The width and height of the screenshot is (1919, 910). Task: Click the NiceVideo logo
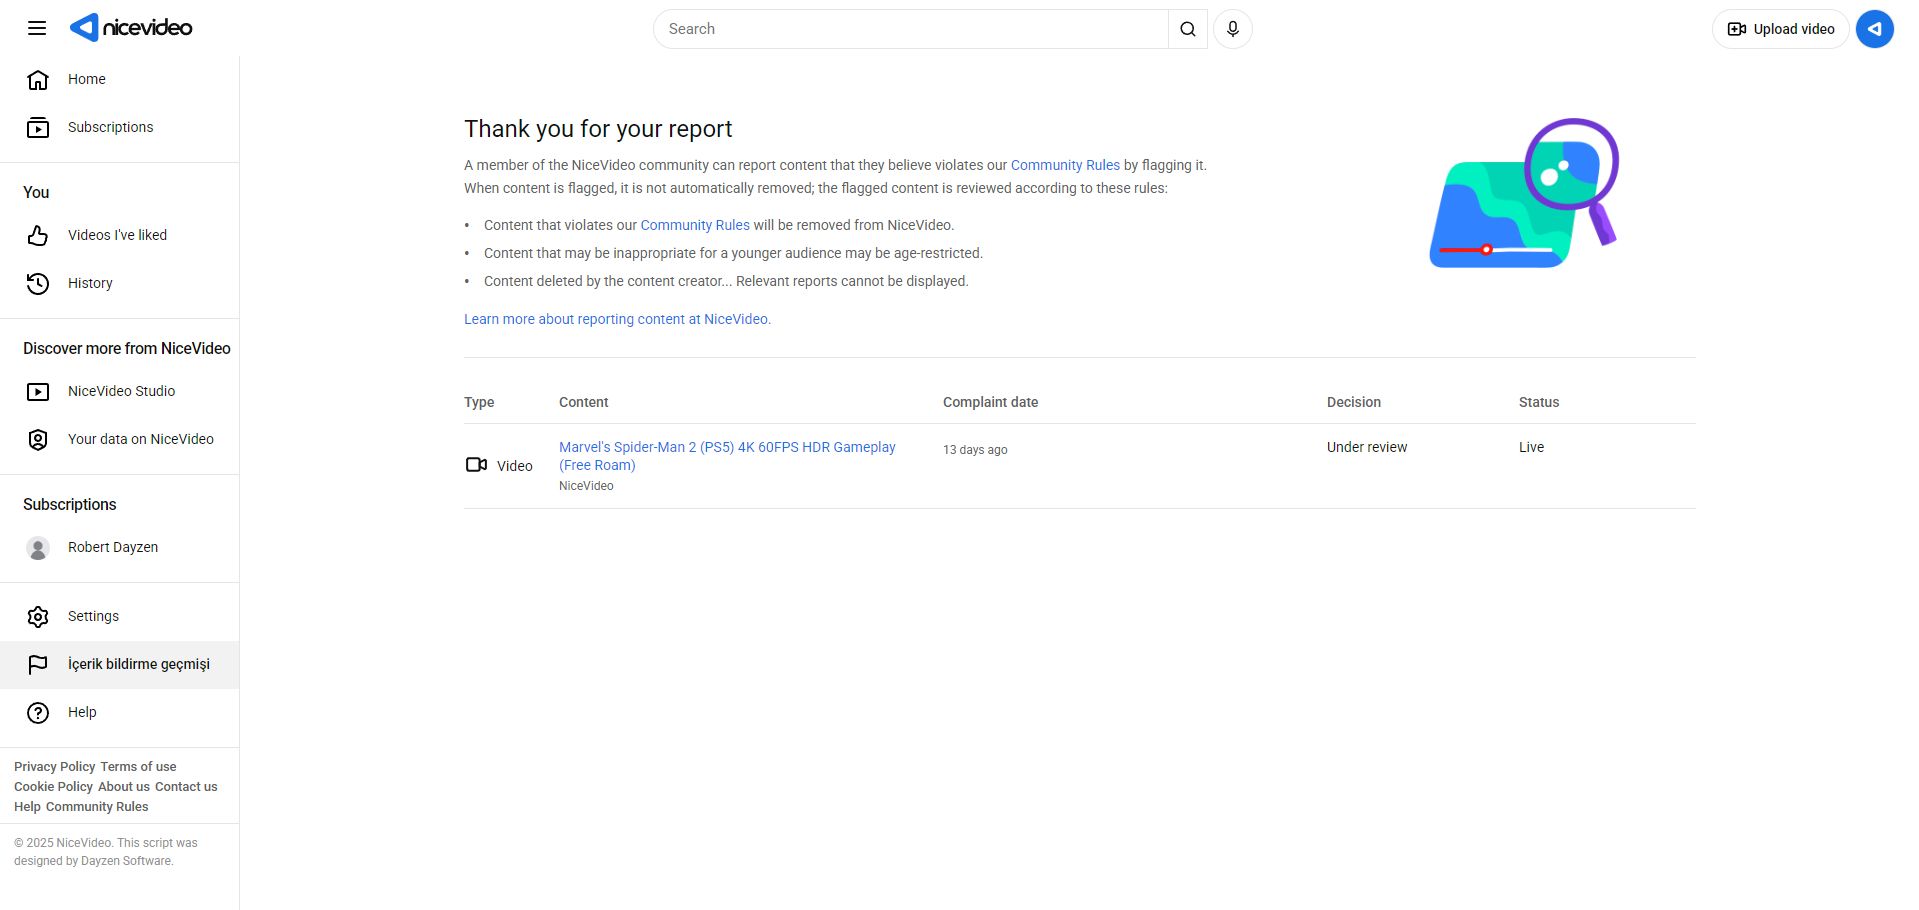click(x=131, y=28)
